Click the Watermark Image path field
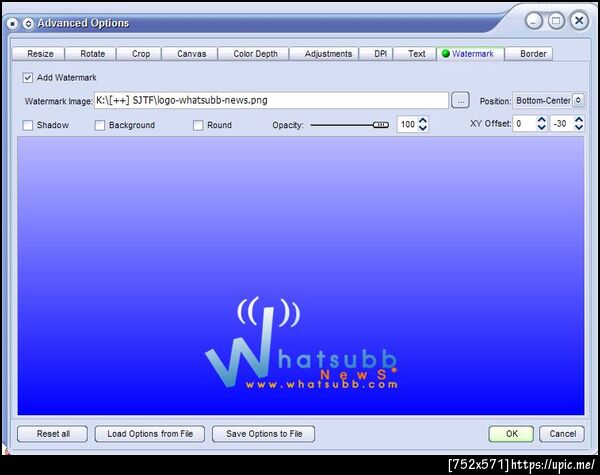 271,100
